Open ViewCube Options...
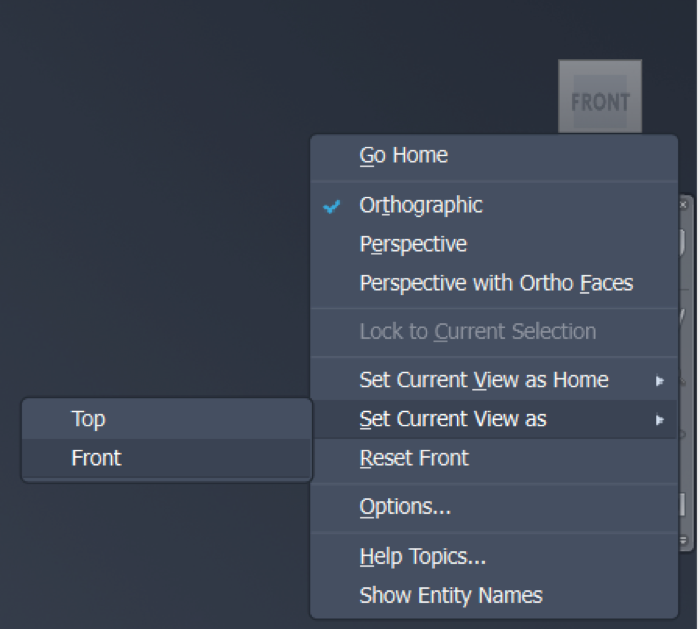Screen dimensions: 700x629 (405, 507)
